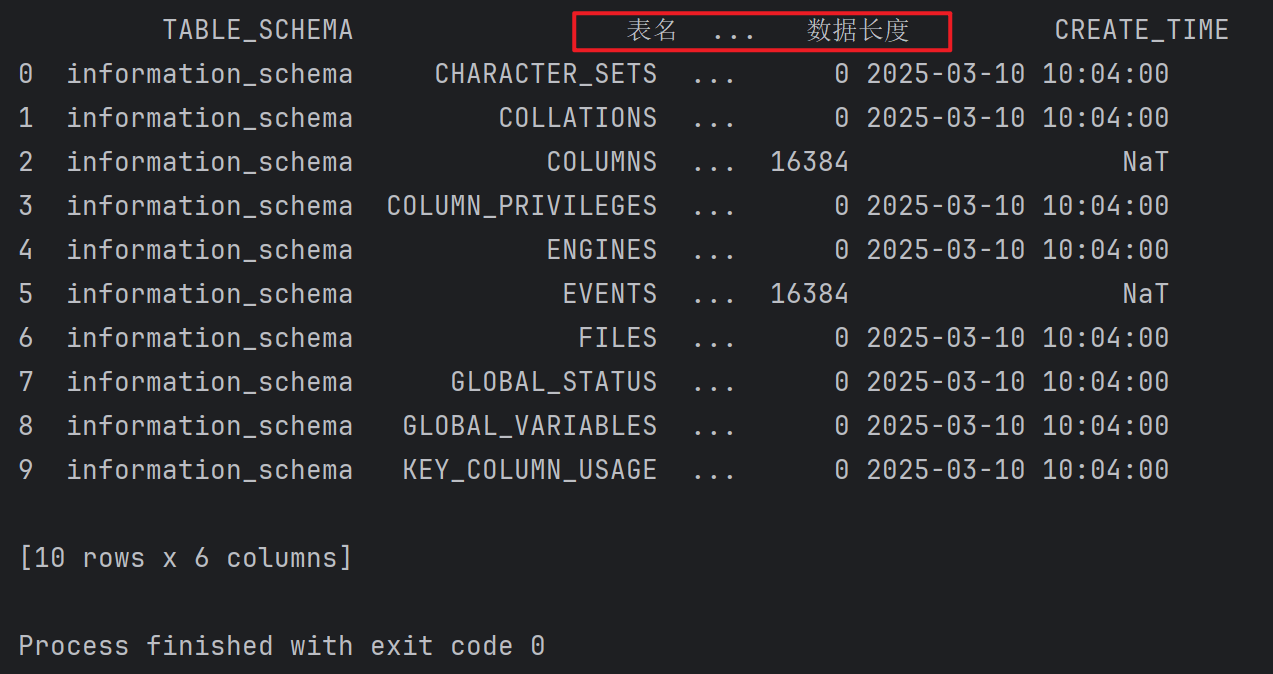Screen dimensions: 1273x674
Task: Click the NaT value in row 2
Action: point(1146,162)
